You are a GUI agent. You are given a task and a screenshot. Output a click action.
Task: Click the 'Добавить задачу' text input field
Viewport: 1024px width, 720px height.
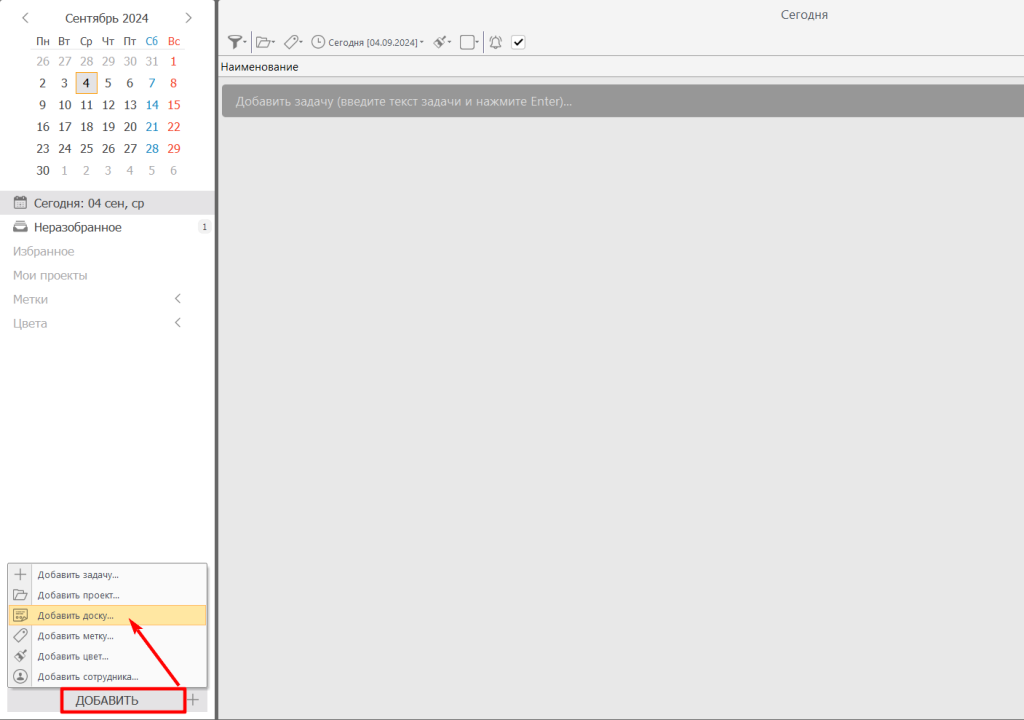click(x=622, y=101)
